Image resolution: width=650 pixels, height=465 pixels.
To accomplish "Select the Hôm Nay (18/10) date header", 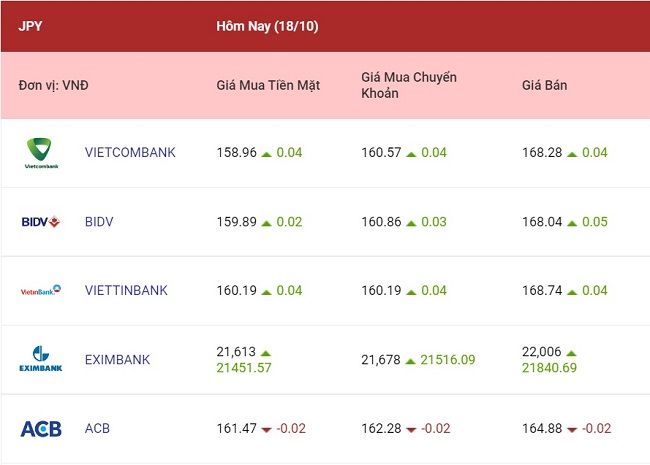I will (267, 26).
